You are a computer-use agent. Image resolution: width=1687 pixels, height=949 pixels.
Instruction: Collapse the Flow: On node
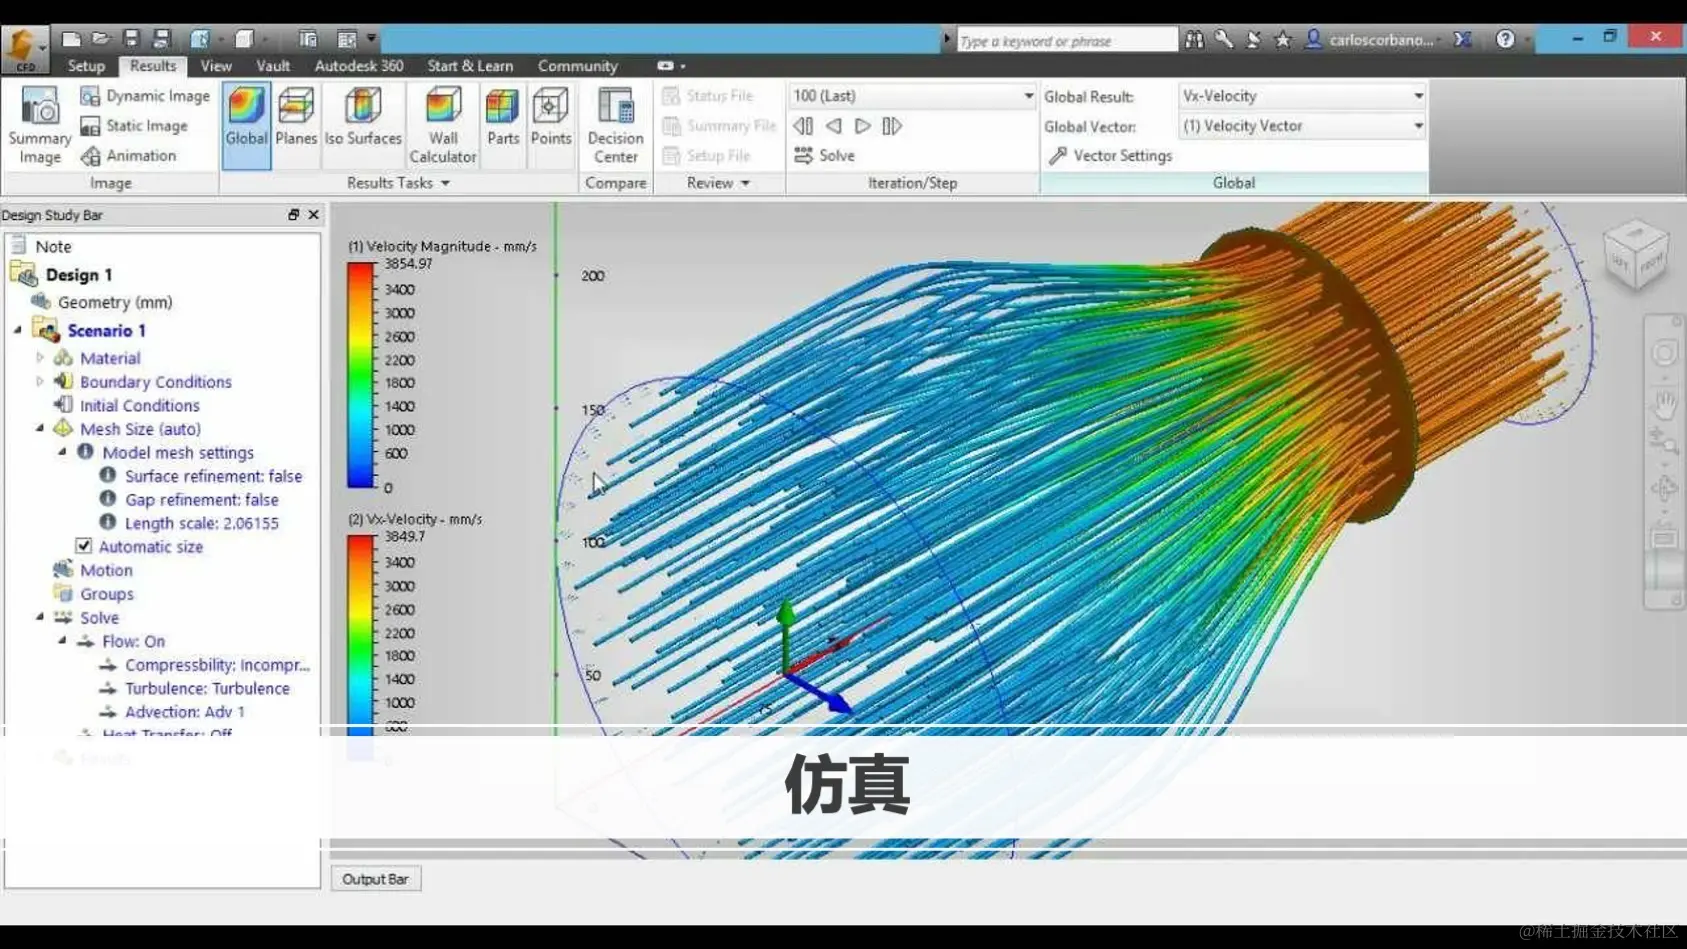pyautogui.click(x=62, y=641)
